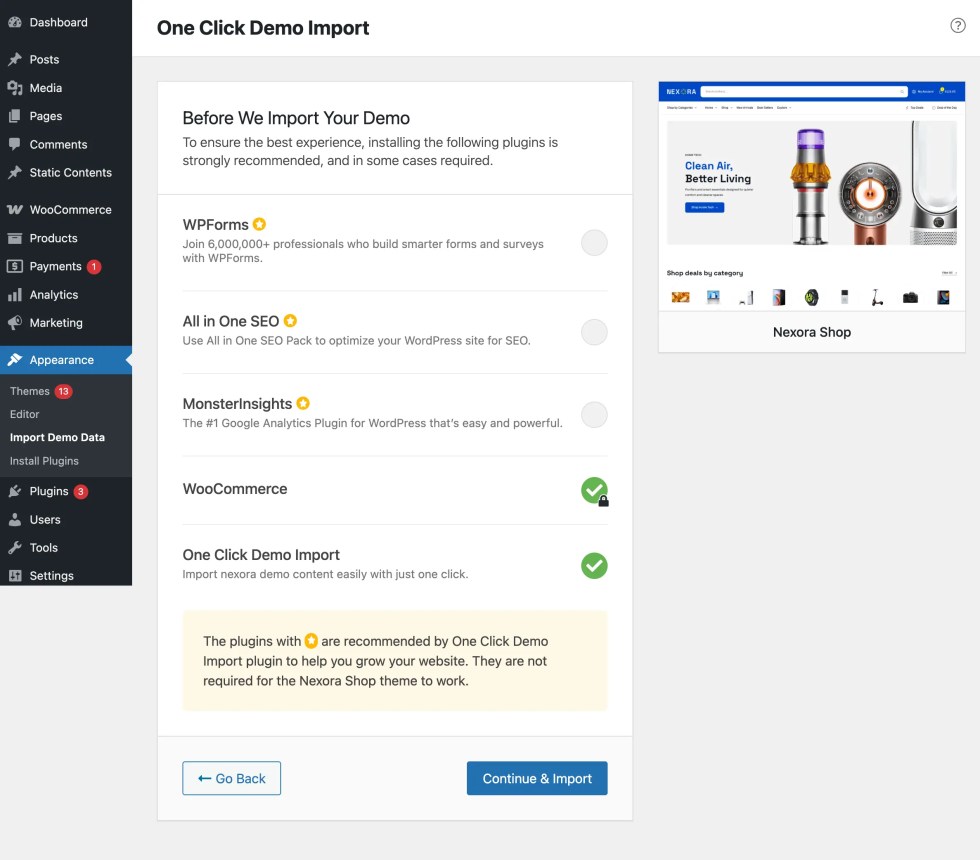Click the Before We Import Your Demo heading

(x=296, y=118)
